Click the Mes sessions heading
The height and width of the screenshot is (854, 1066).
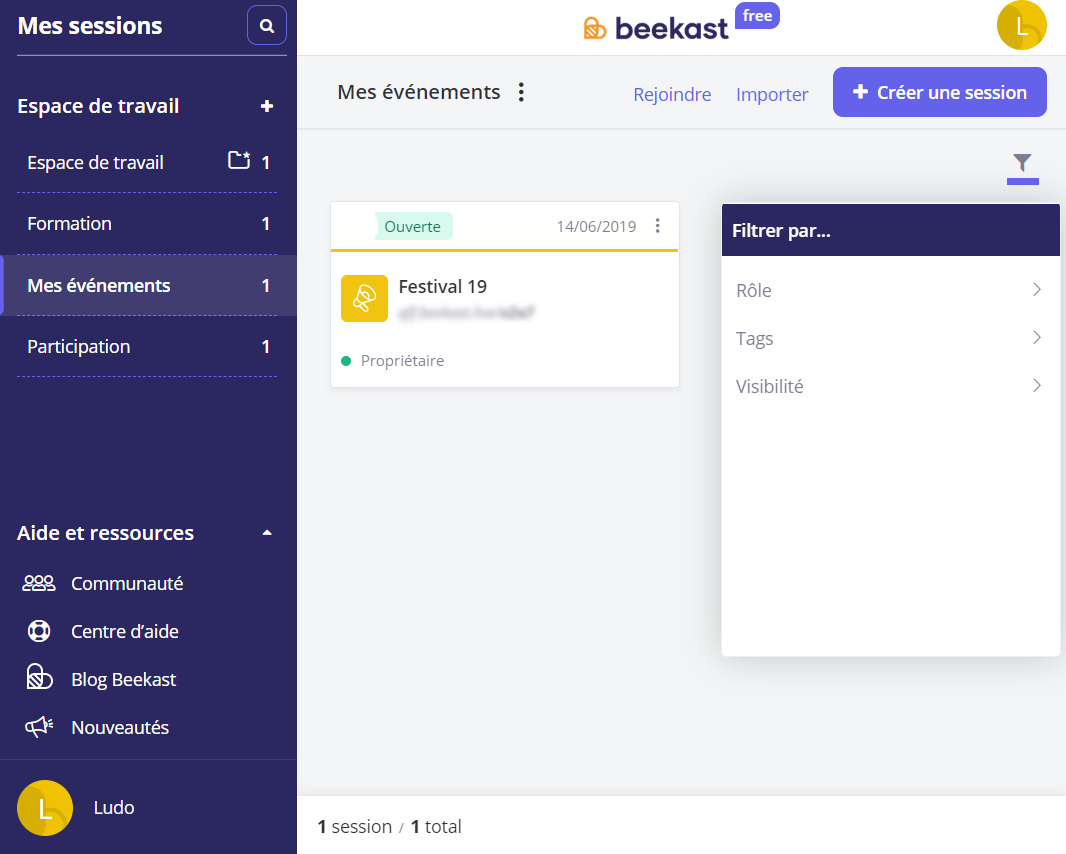click(x=90, y=26)
